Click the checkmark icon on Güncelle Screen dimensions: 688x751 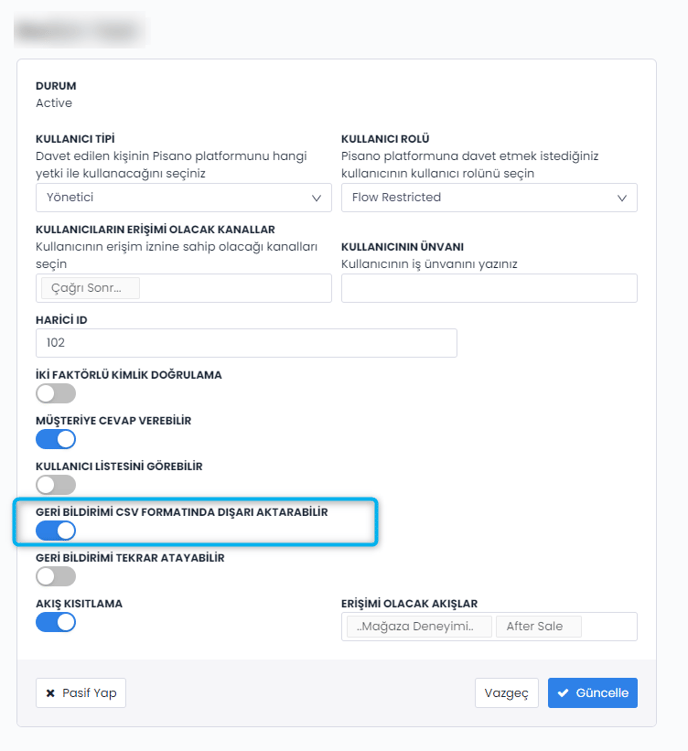[x=564, y=693]
